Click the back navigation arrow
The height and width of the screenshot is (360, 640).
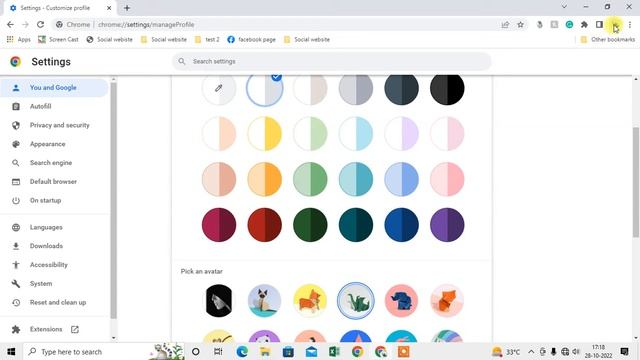(x=11, y=24)
